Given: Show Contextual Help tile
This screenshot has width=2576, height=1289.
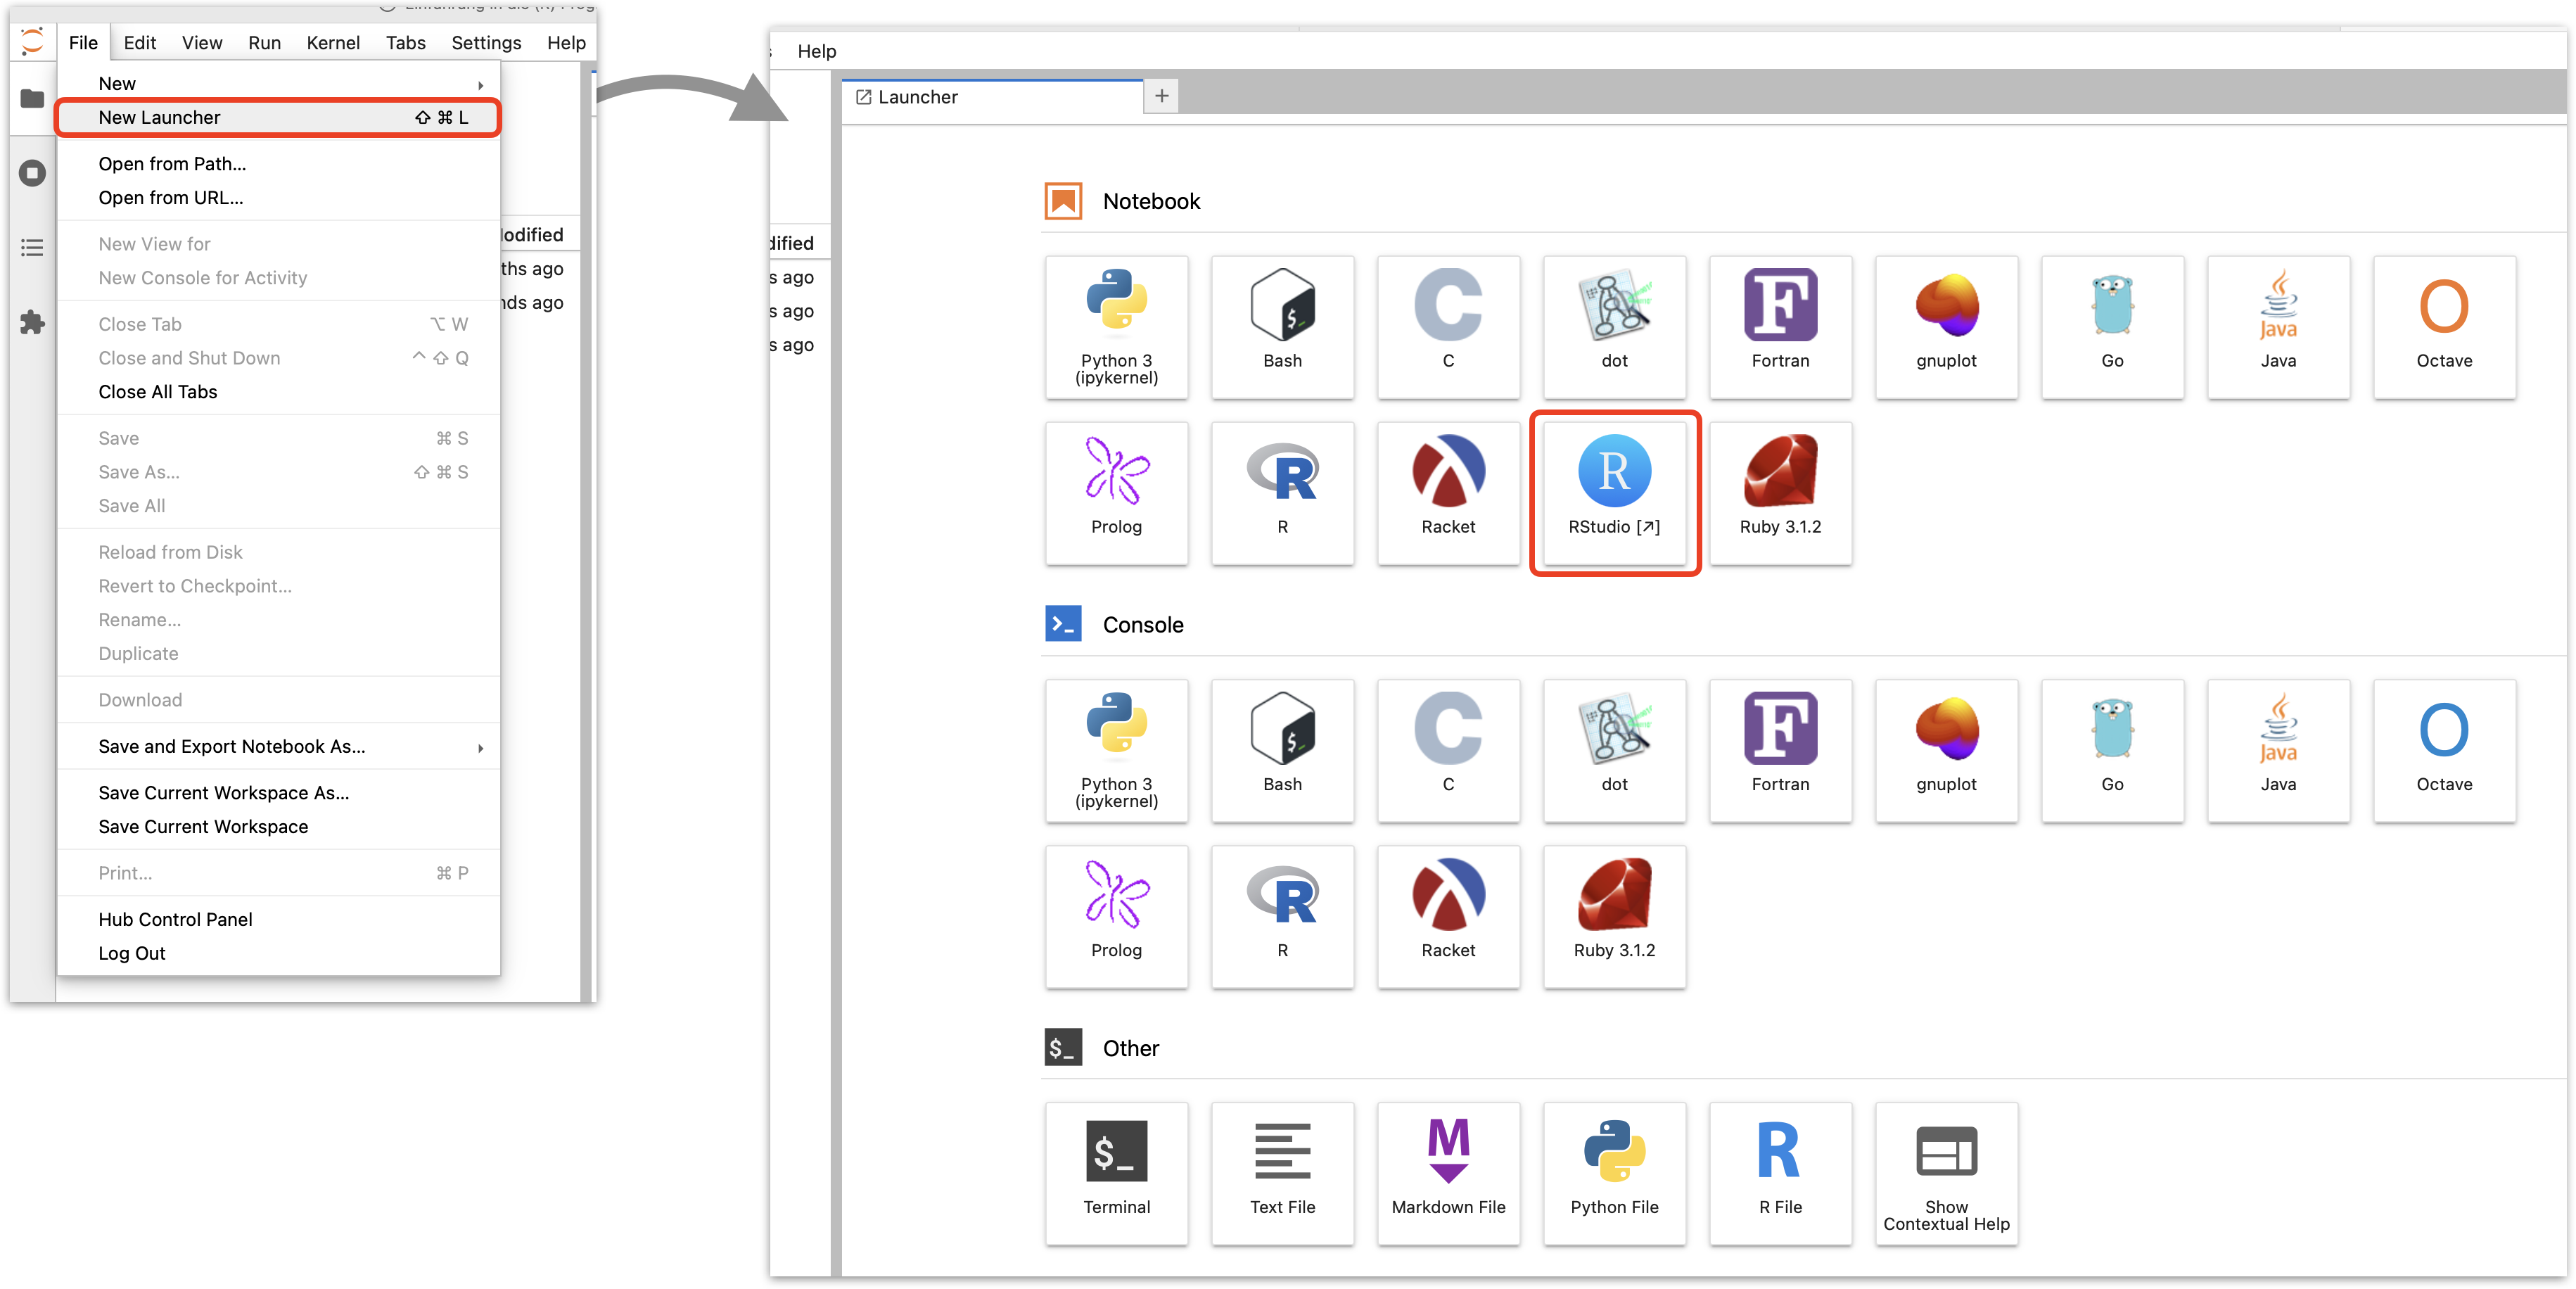Looking at the screenshot, I should (x=1946, y=1172).
